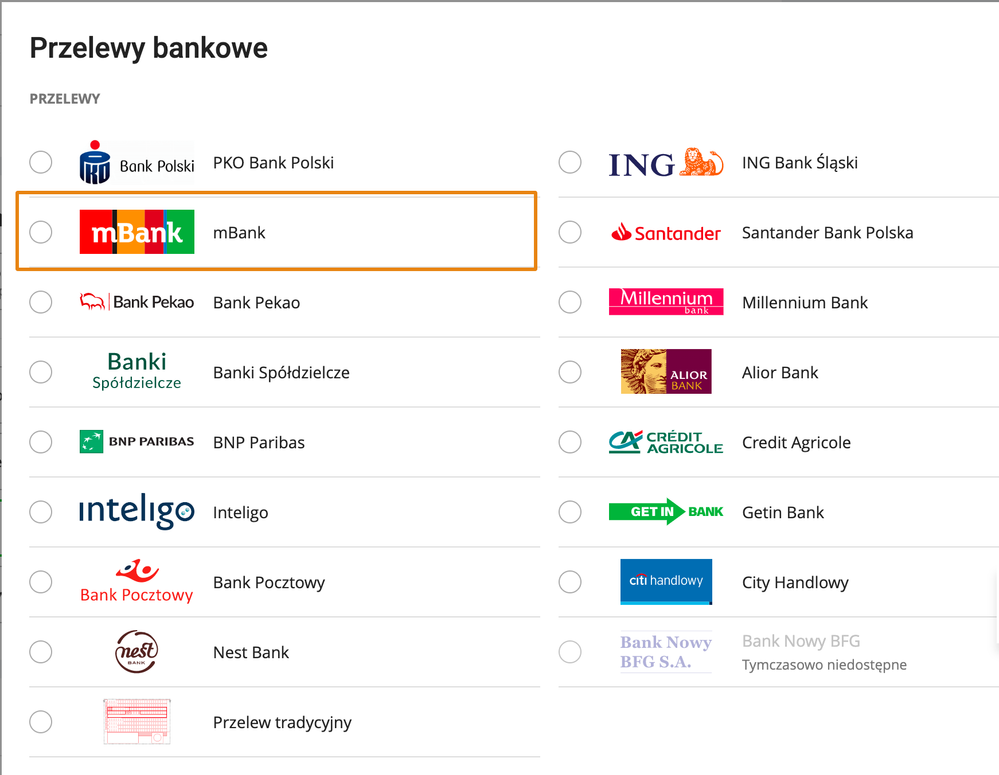
Task: Click the pink Millennium bank logo
Action: (666, 302)
